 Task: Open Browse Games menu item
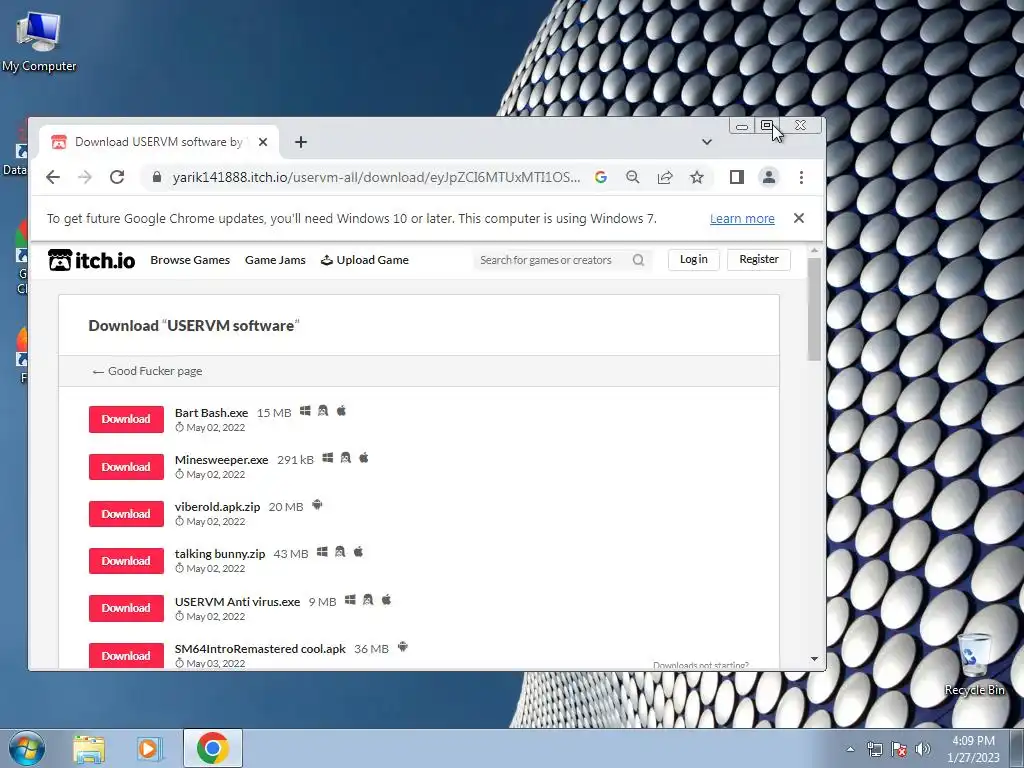coord(190,260)
